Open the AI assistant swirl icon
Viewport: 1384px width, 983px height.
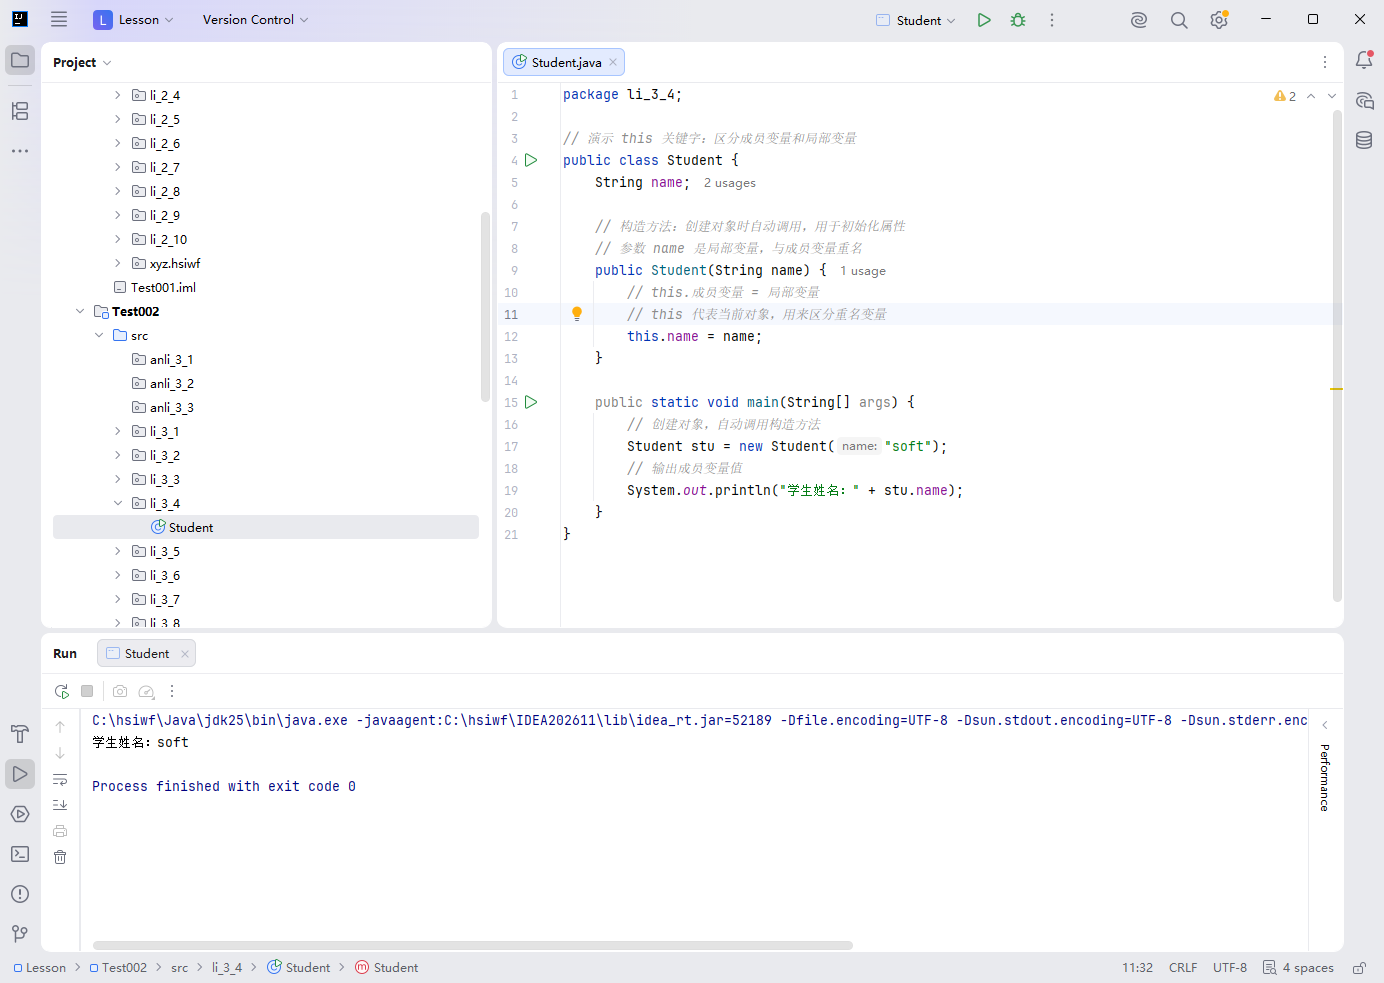pyautogui.click(x=1139, y=20)
